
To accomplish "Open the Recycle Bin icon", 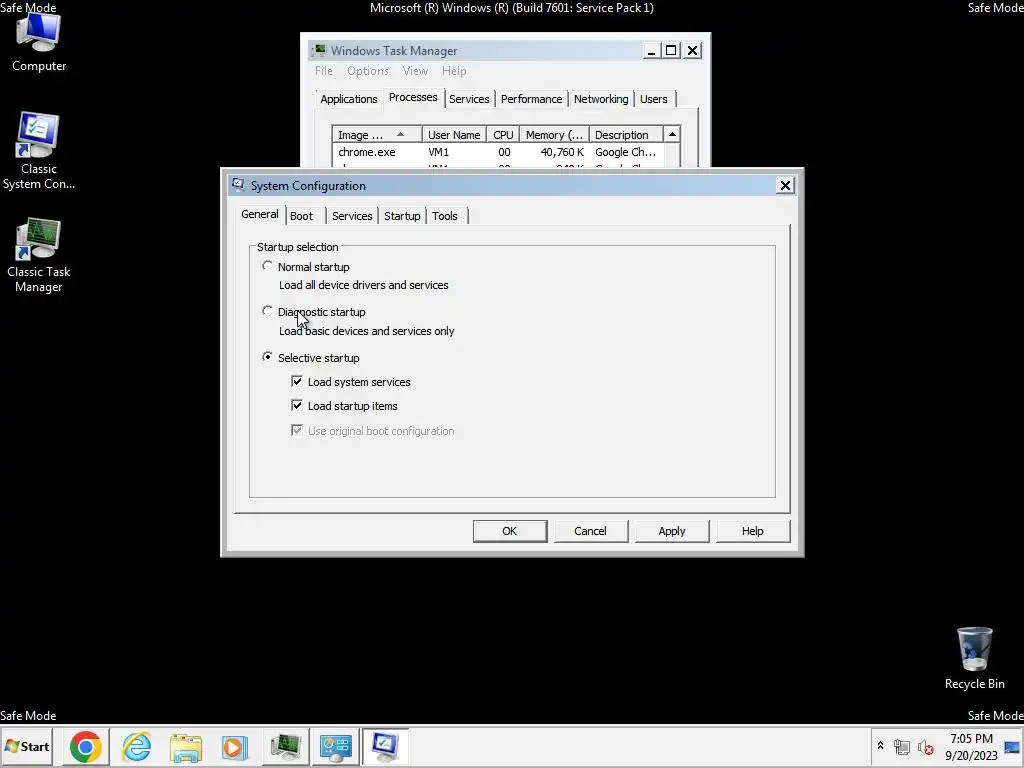I will (974, 658).
